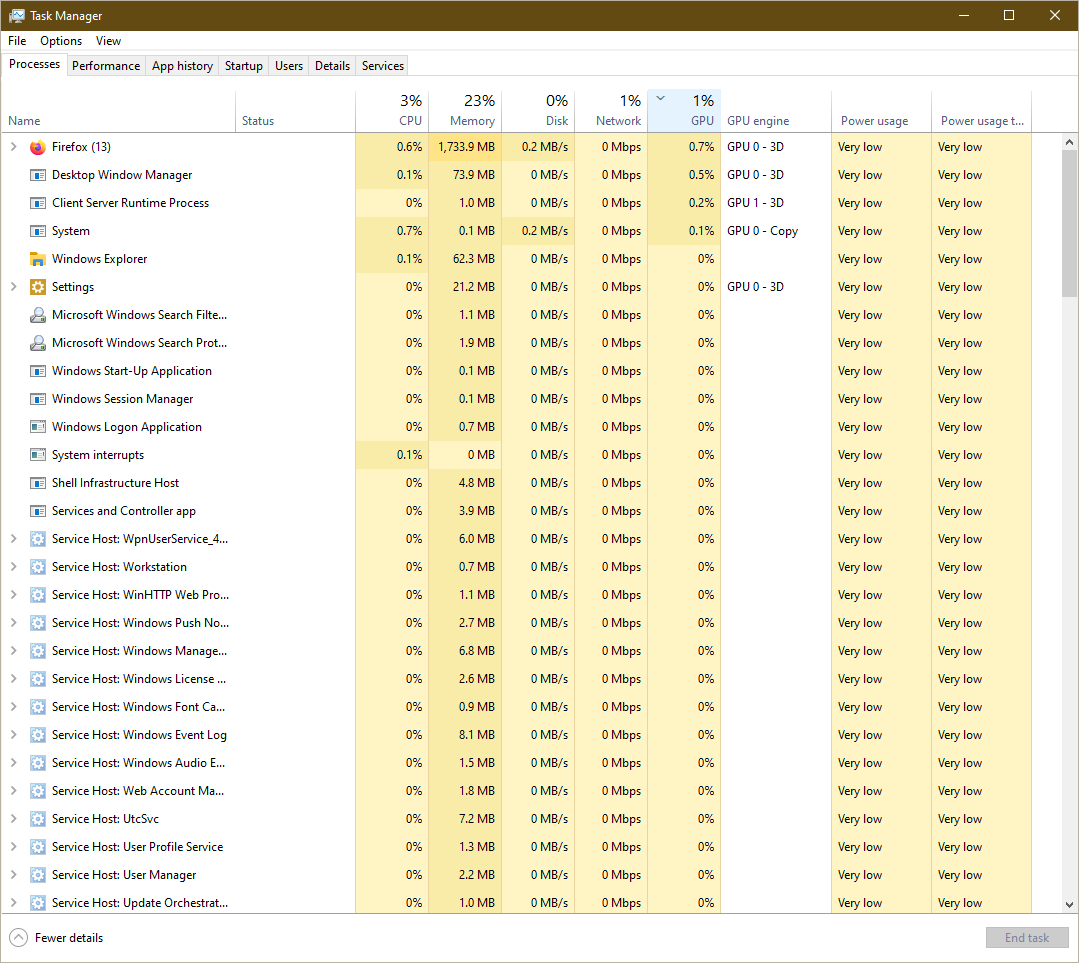Screen dimensions: 1079x963
Task: Click the vertical scrollbar thumb
Action: [x=1069, y=224]
